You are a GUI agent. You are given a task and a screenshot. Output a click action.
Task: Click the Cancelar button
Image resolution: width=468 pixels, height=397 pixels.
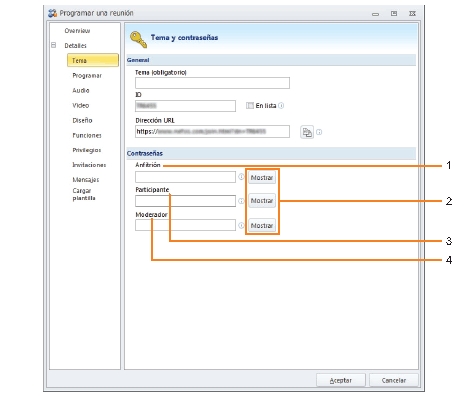[394, 380]
